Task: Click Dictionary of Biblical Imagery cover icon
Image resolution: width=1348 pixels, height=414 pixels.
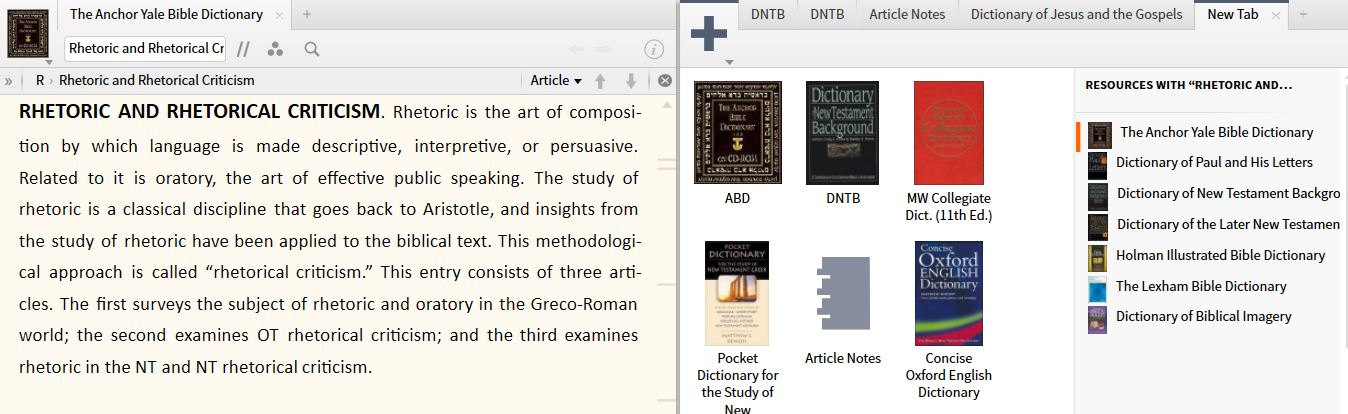Action: (1098, 320)
